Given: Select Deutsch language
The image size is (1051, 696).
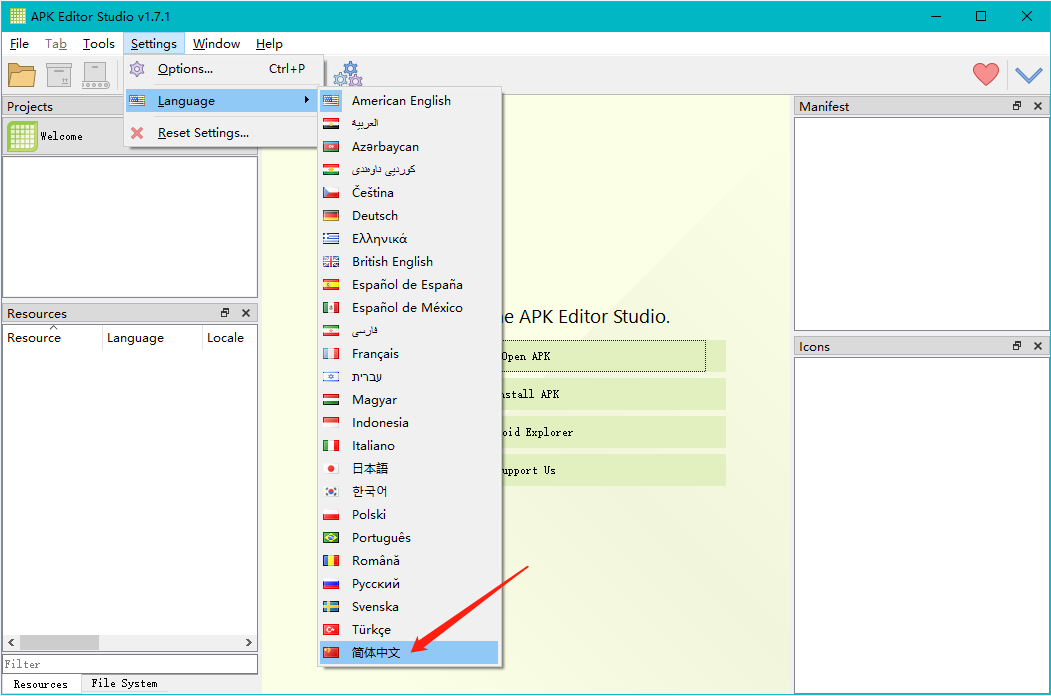Looking at the screenshot, I should pyautogui.click(x=409, y=215).
